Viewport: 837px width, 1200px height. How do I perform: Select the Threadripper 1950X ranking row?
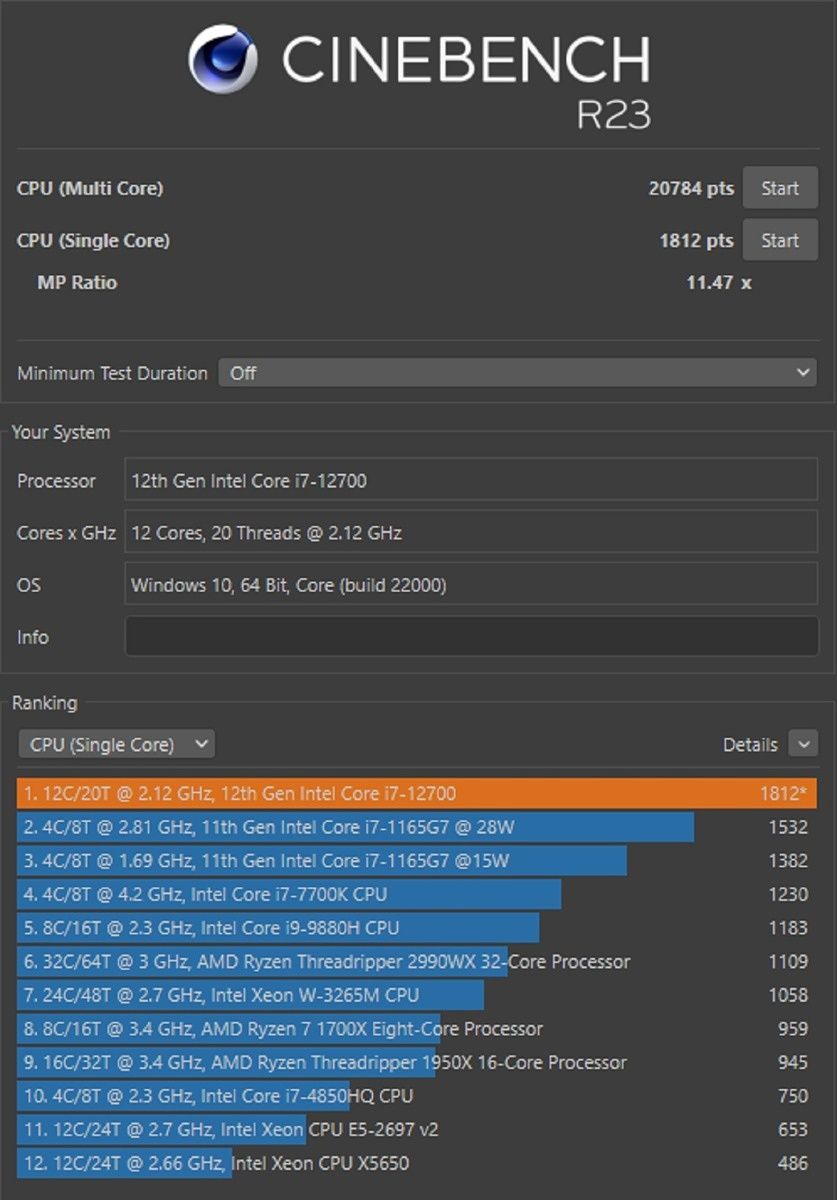click(324, 1062)
